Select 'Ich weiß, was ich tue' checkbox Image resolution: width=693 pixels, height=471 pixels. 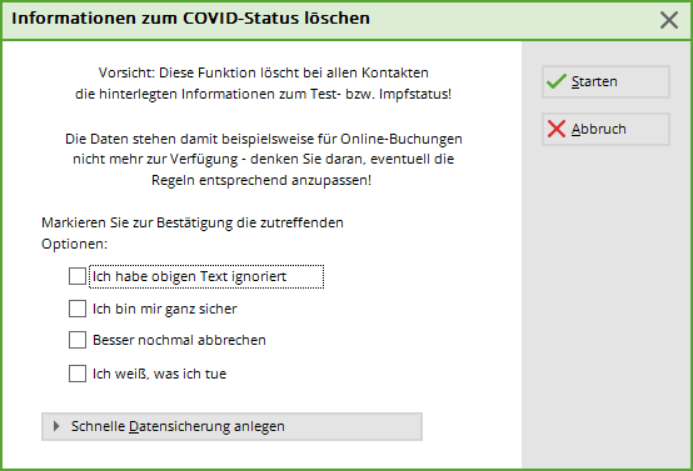[77, 374]
